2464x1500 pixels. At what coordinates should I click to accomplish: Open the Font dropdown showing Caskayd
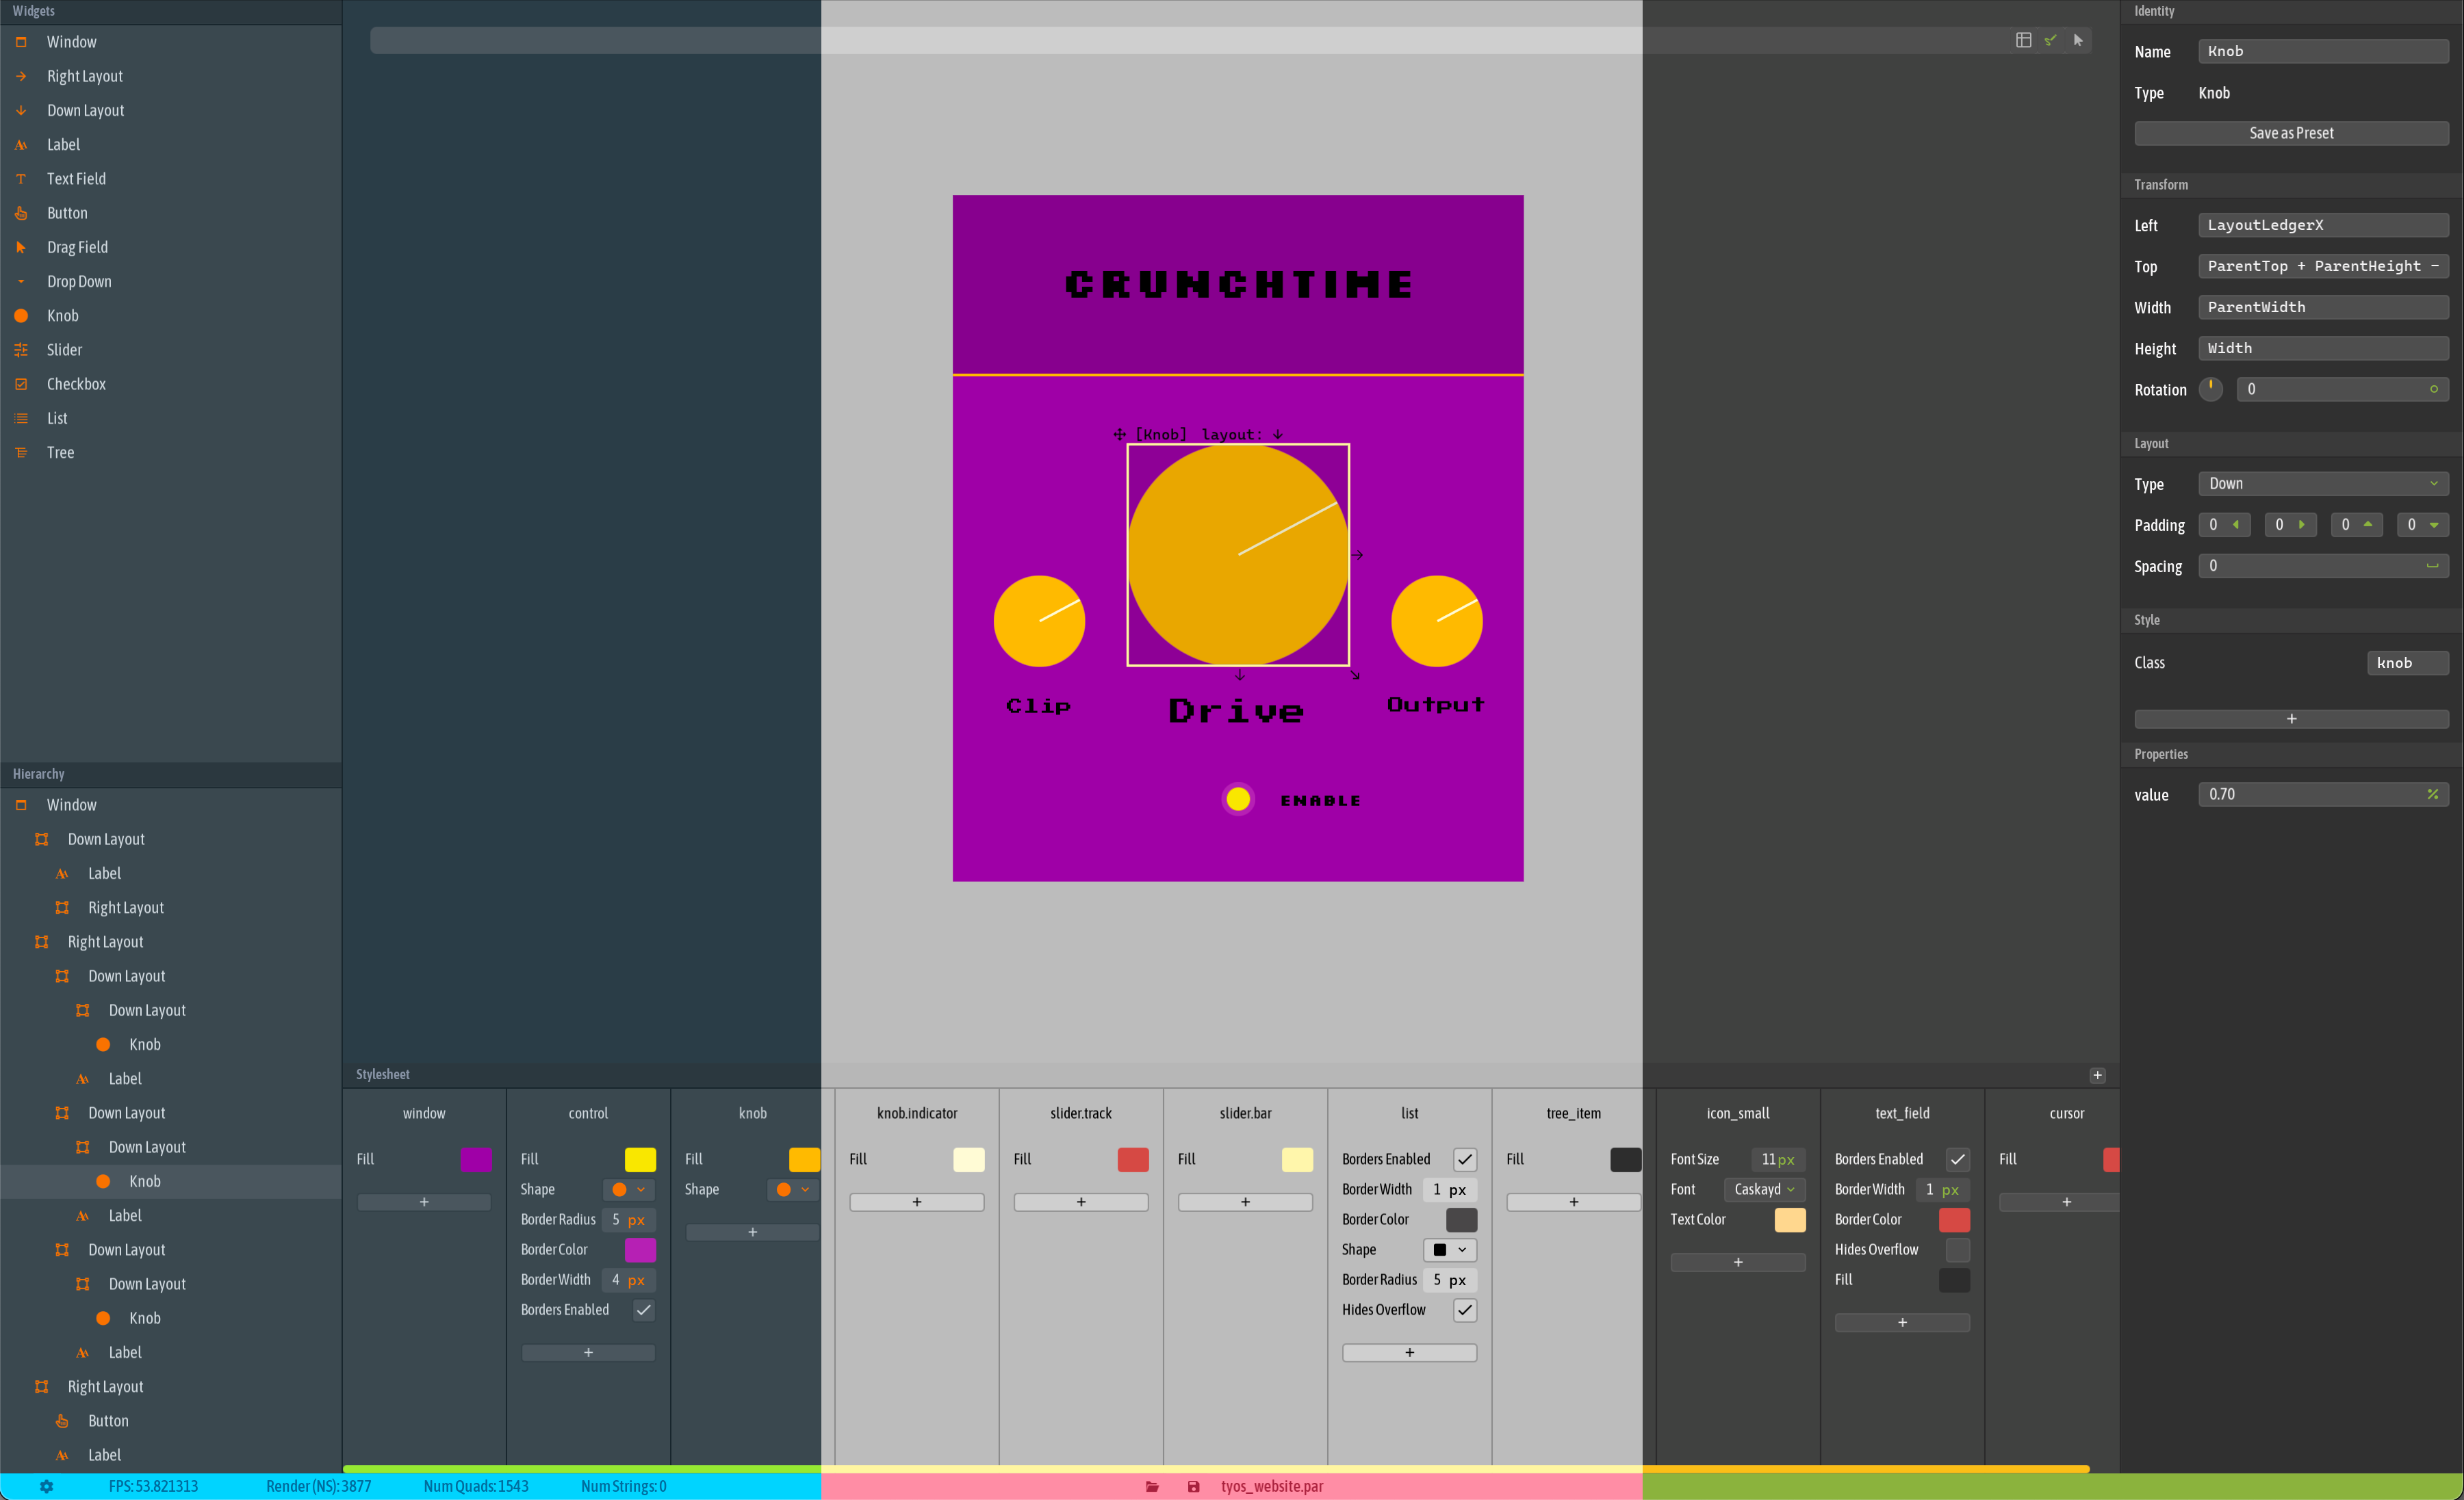[1764, 1190]
